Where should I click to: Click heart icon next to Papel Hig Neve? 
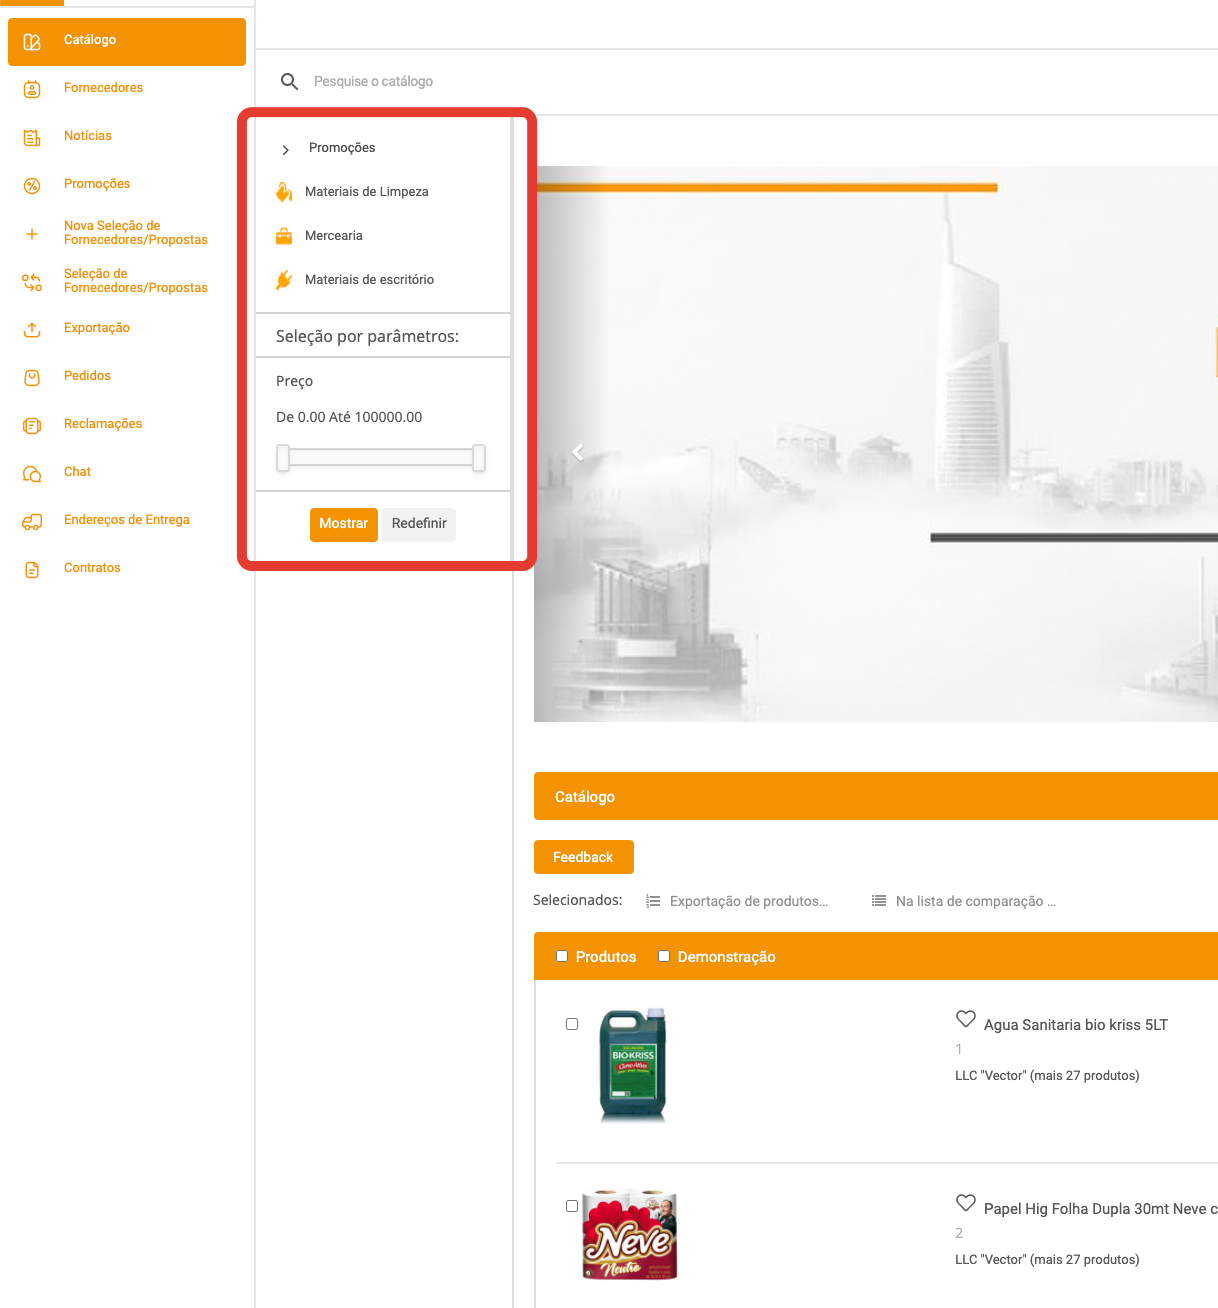(x=965, y=1203)
